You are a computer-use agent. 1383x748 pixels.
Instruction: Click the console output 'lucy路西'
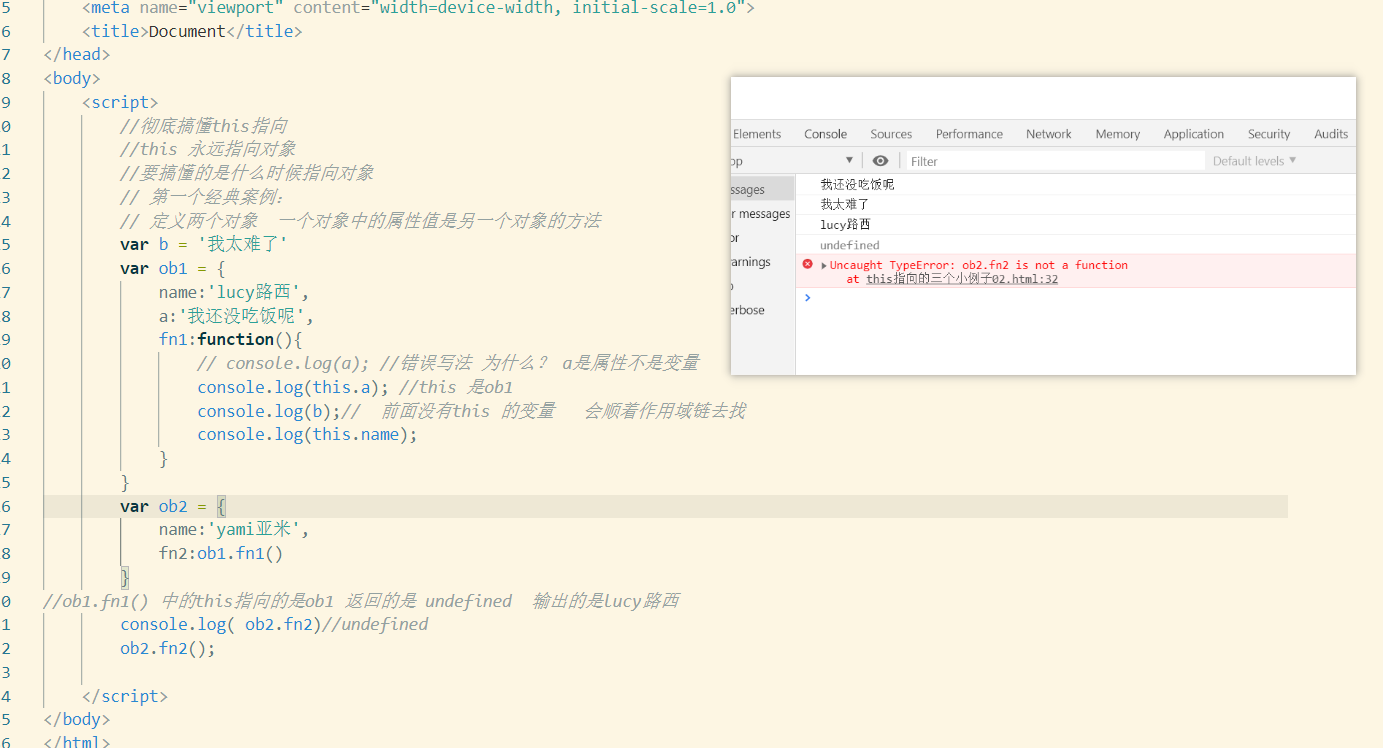(x=845, y=224)
